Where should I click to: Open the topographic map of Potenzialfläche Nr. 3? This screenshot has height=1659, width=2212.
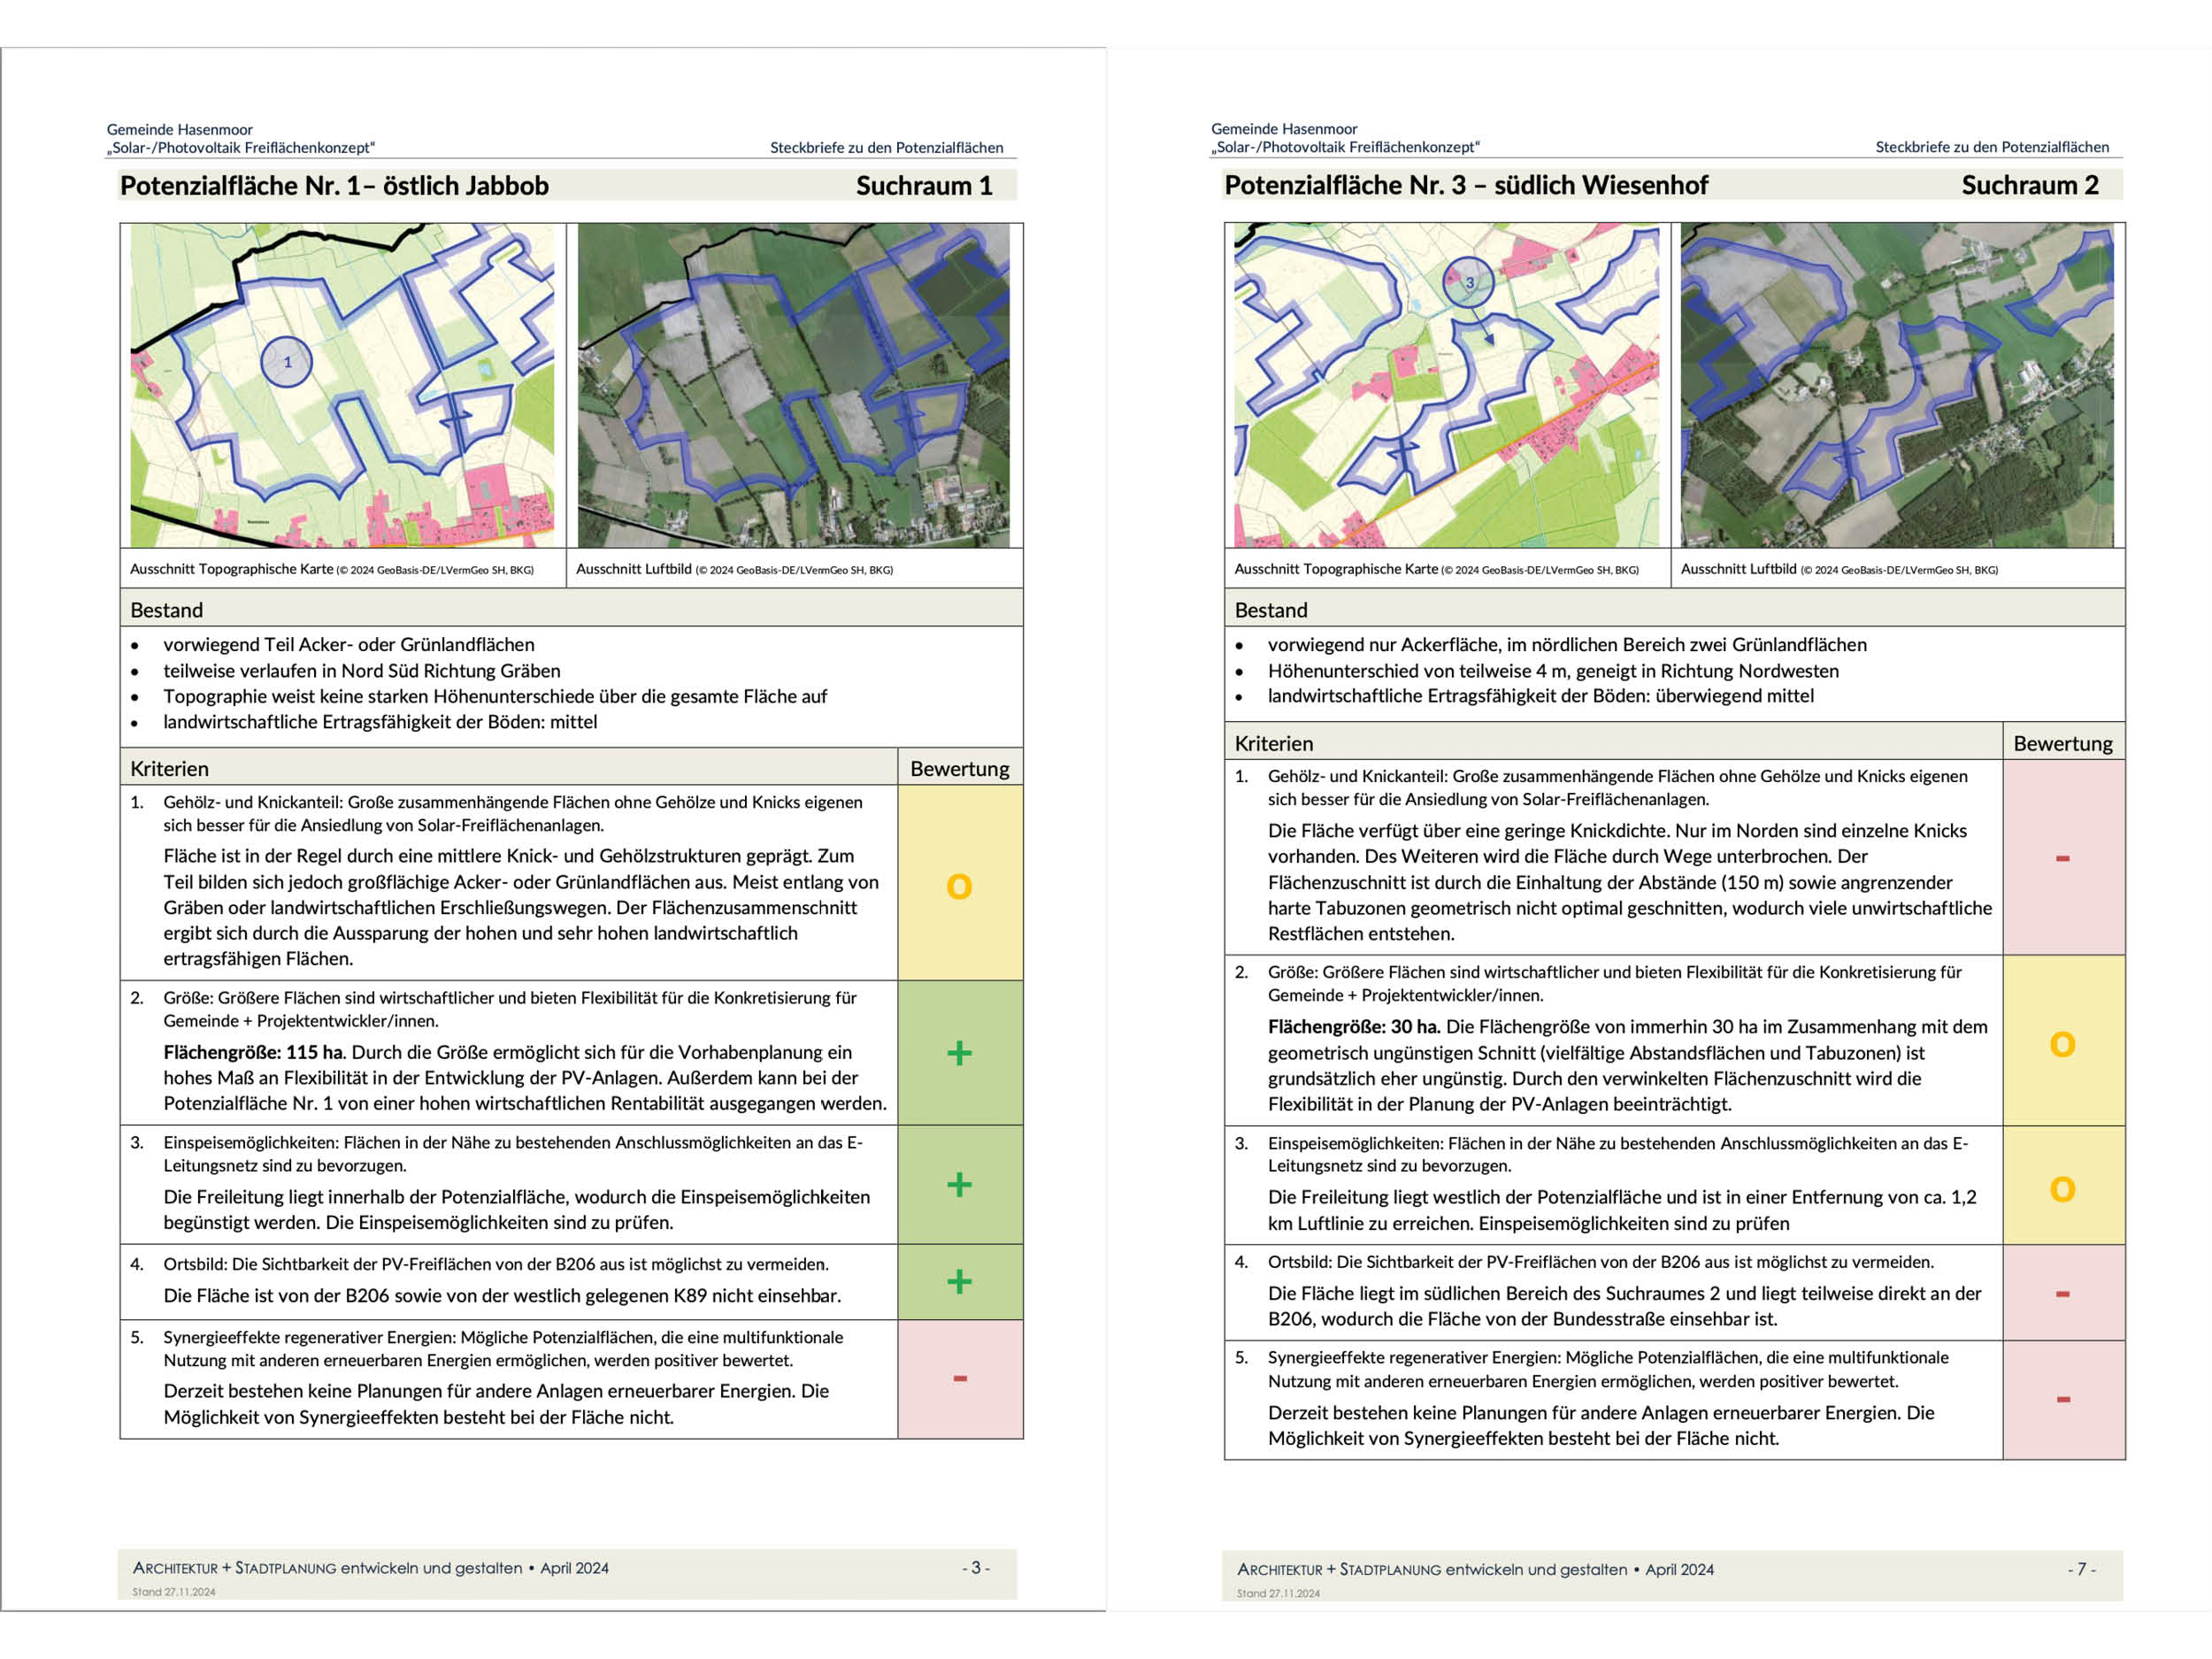(1446, 385)
